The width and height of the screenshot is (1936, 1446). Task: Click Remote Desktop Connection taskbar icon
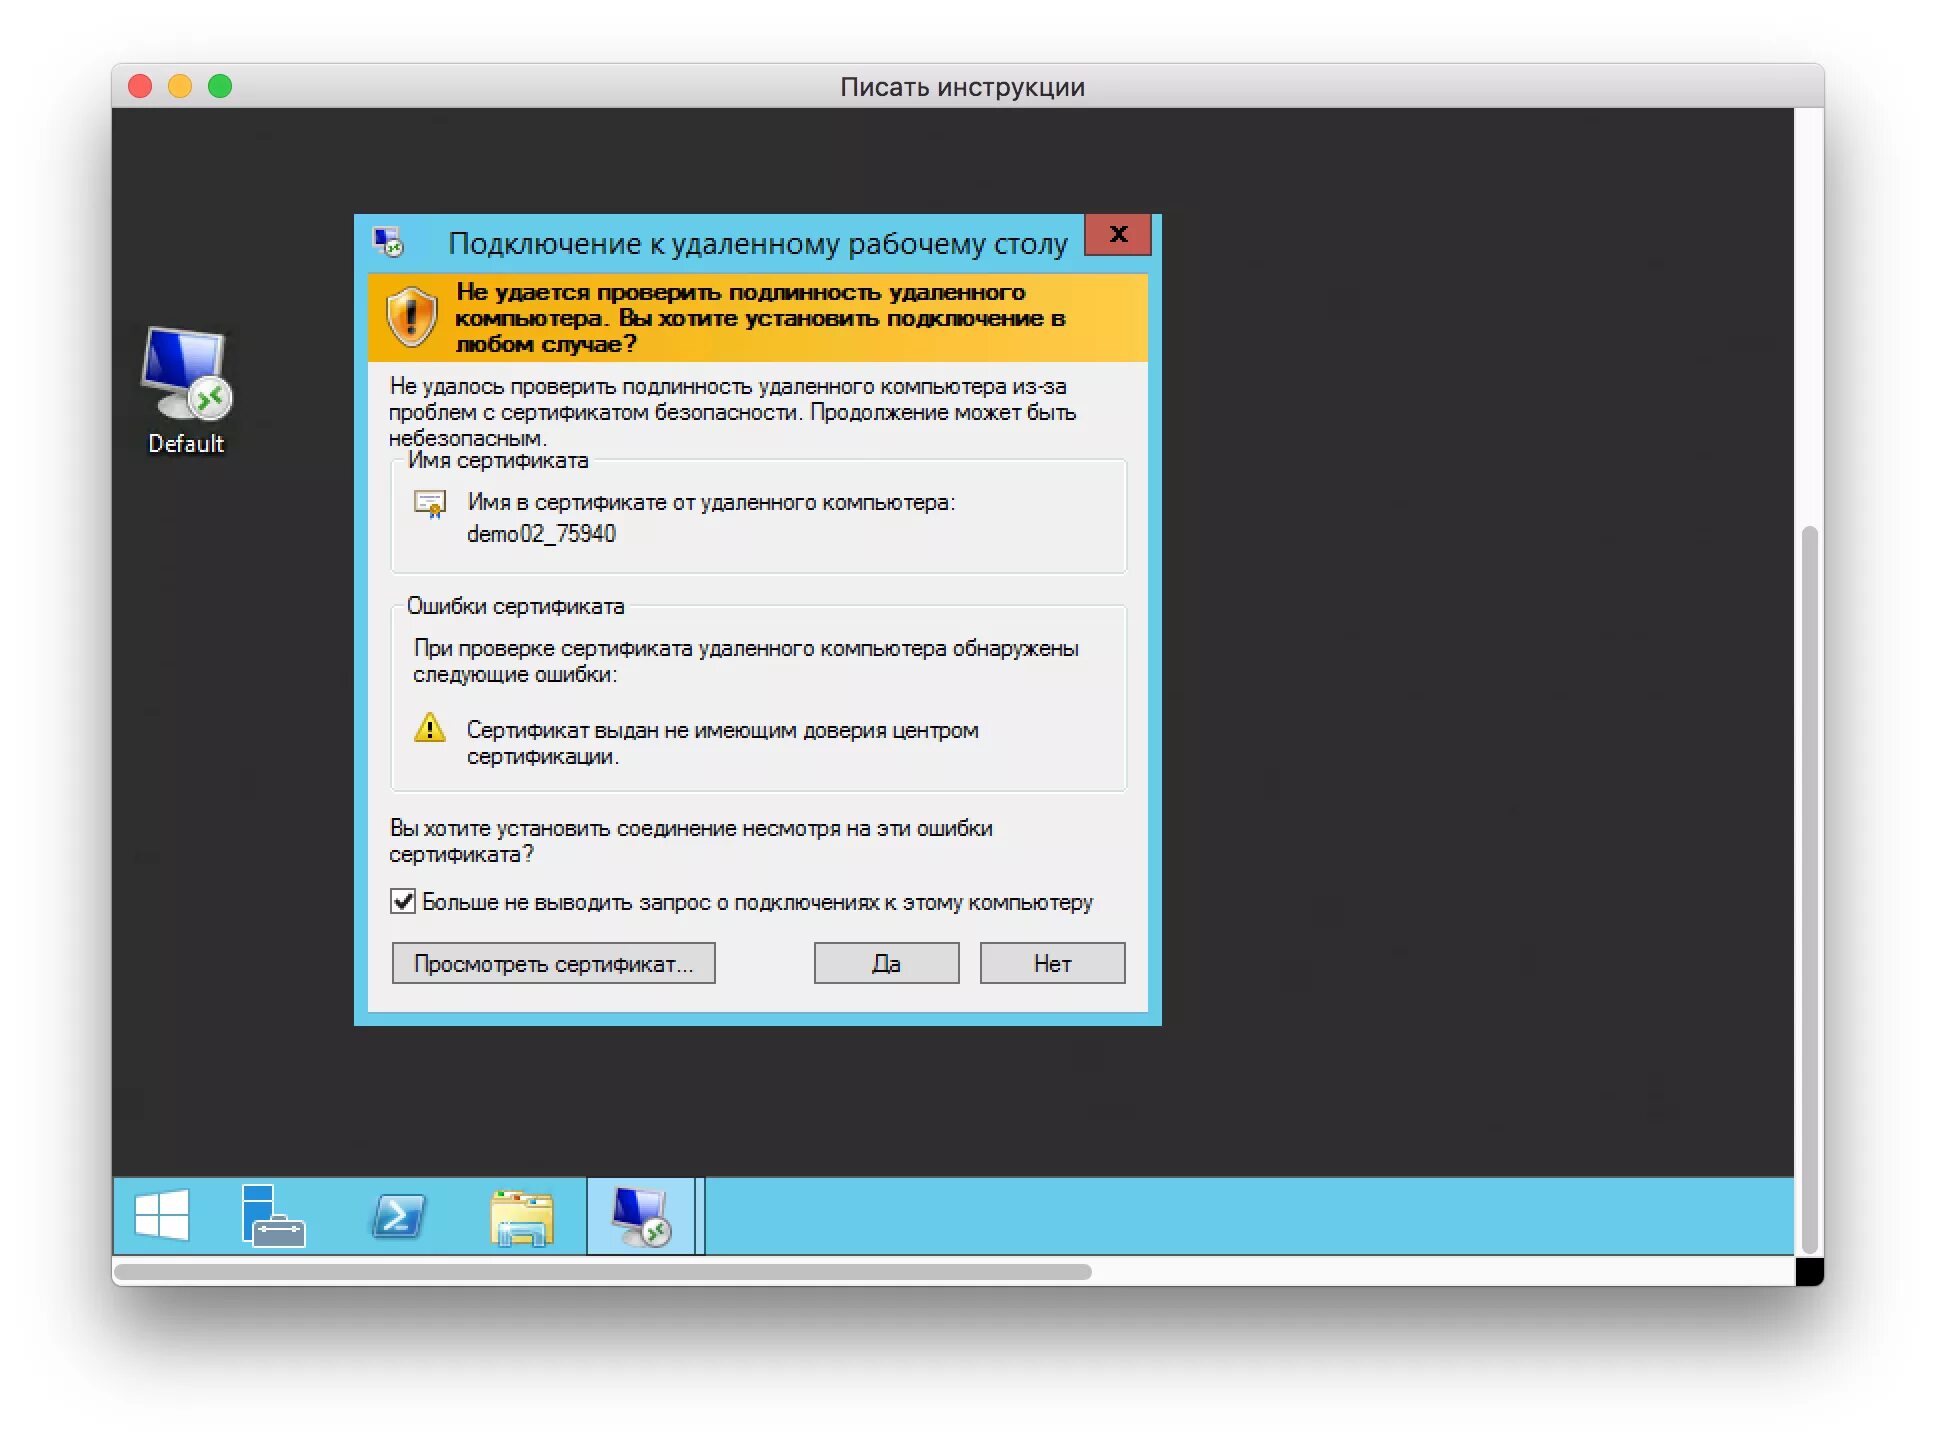[640, 1216]
